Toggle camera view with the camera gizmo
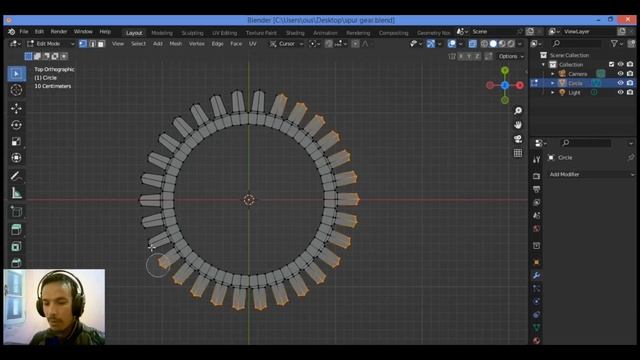 pyautogui.click(x=518, y=139)
